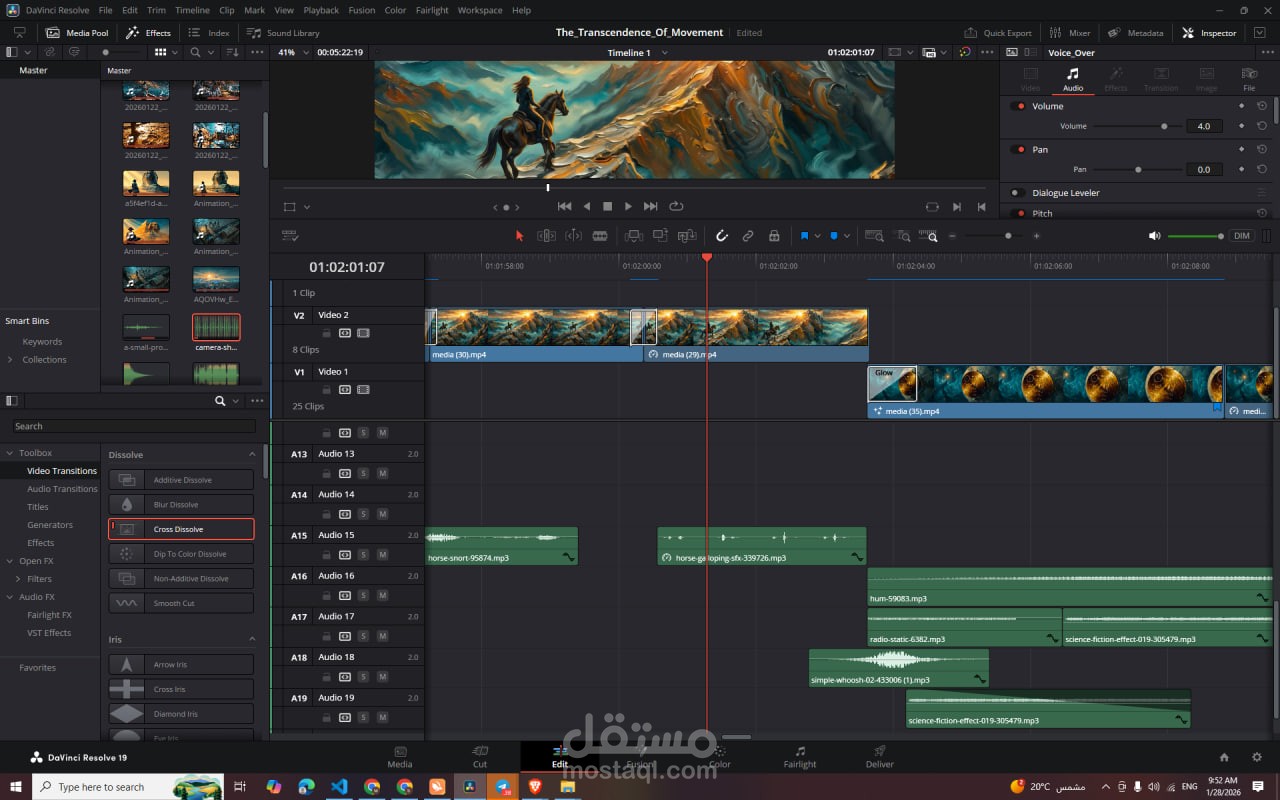This screenshot has height=800, width=1280.
Task: Open the Fairlight menu
Action: pos(432,10)
